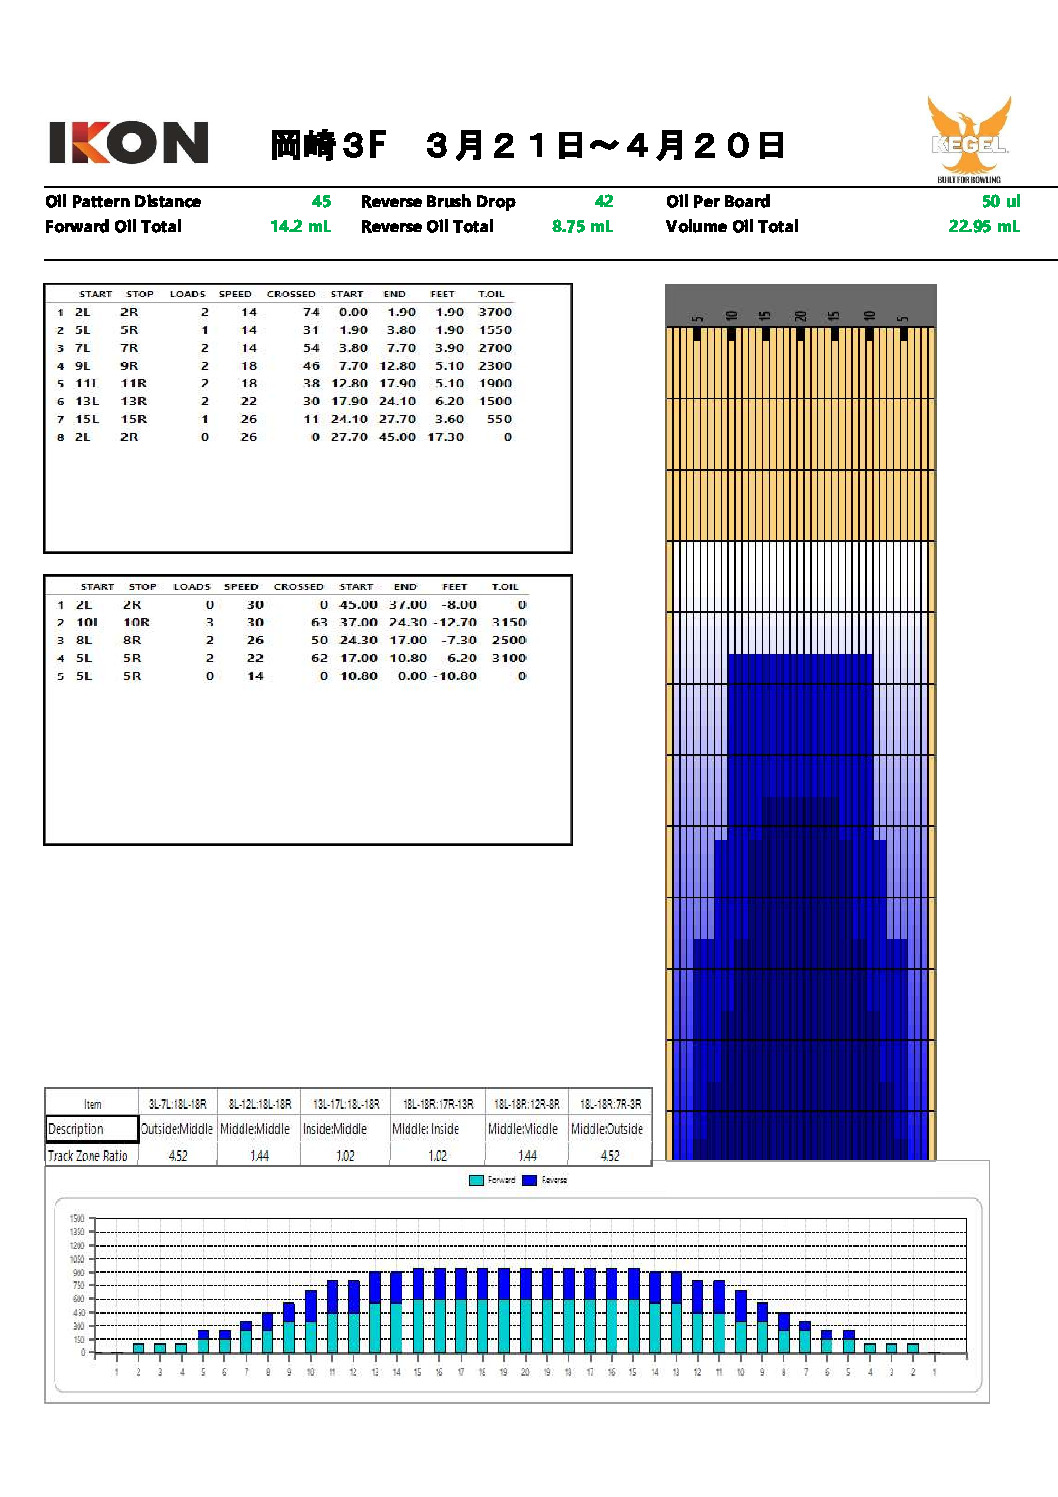Click the gray header of the lane graph
Image resolution: width=1058 pixels, height=1497 pixels.
click(x=800, y=304)
